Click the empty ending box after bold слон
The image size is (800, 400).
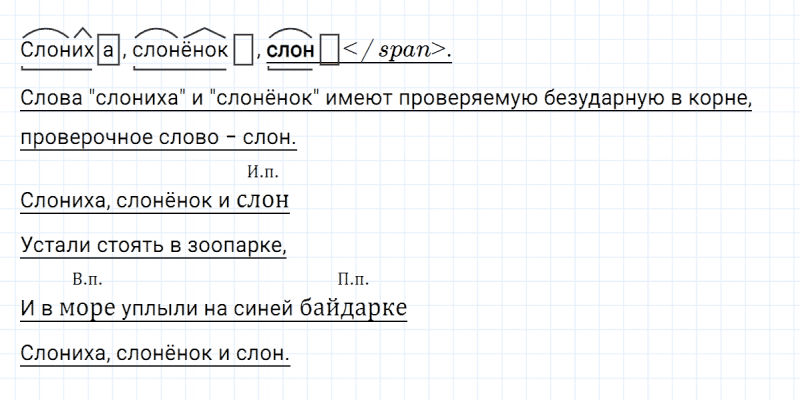coord(327,48)
